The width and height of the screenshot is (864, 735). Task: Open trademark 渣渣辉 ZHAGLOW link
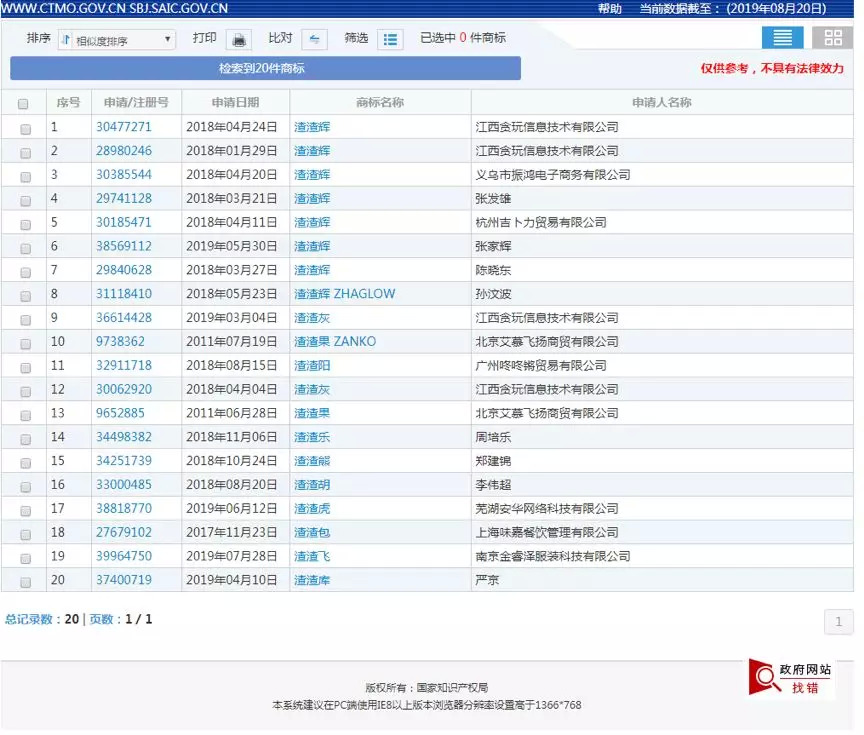pos(344,294)
